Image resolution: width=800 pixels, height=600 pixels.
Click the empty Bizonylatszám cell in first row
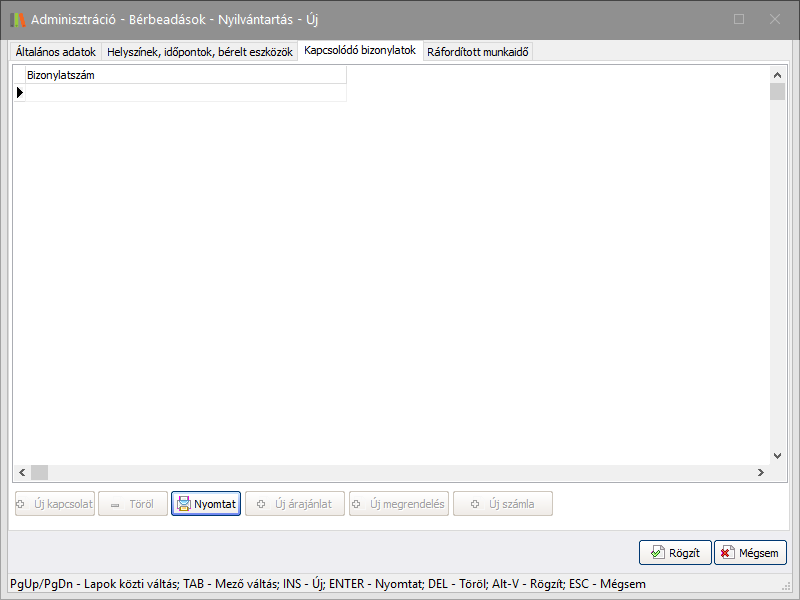[x=185, y=92]
